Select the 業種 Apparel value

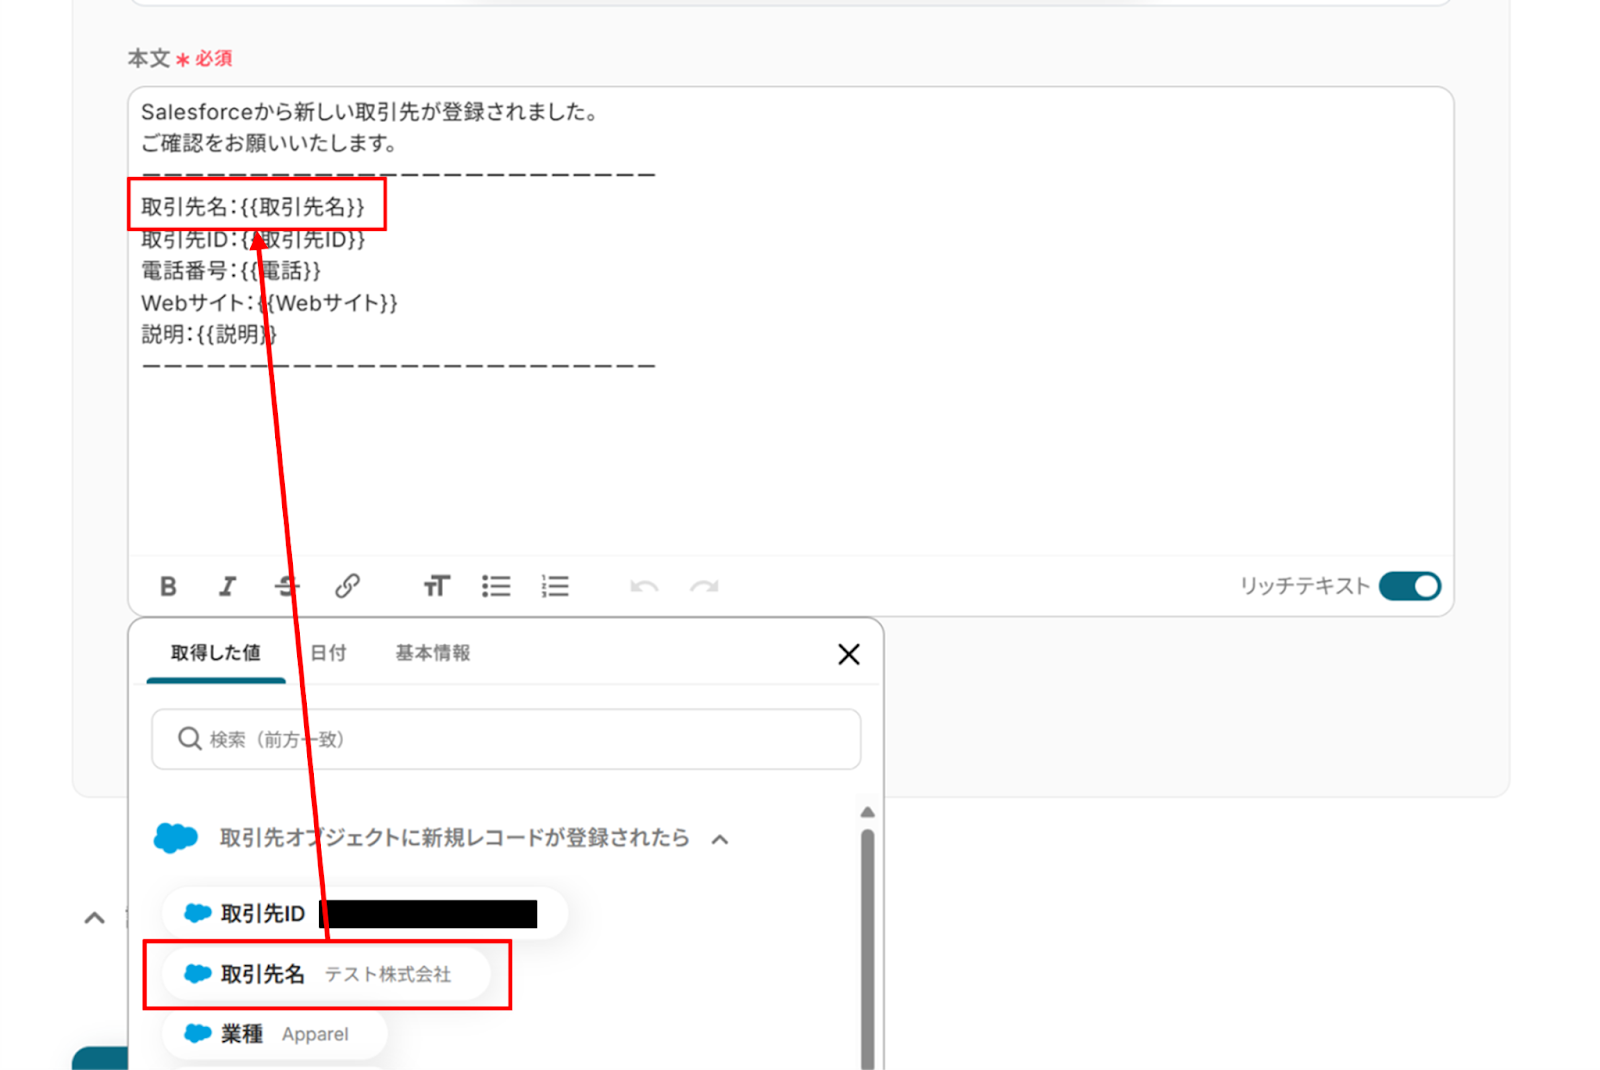(x=275, y=1034)
